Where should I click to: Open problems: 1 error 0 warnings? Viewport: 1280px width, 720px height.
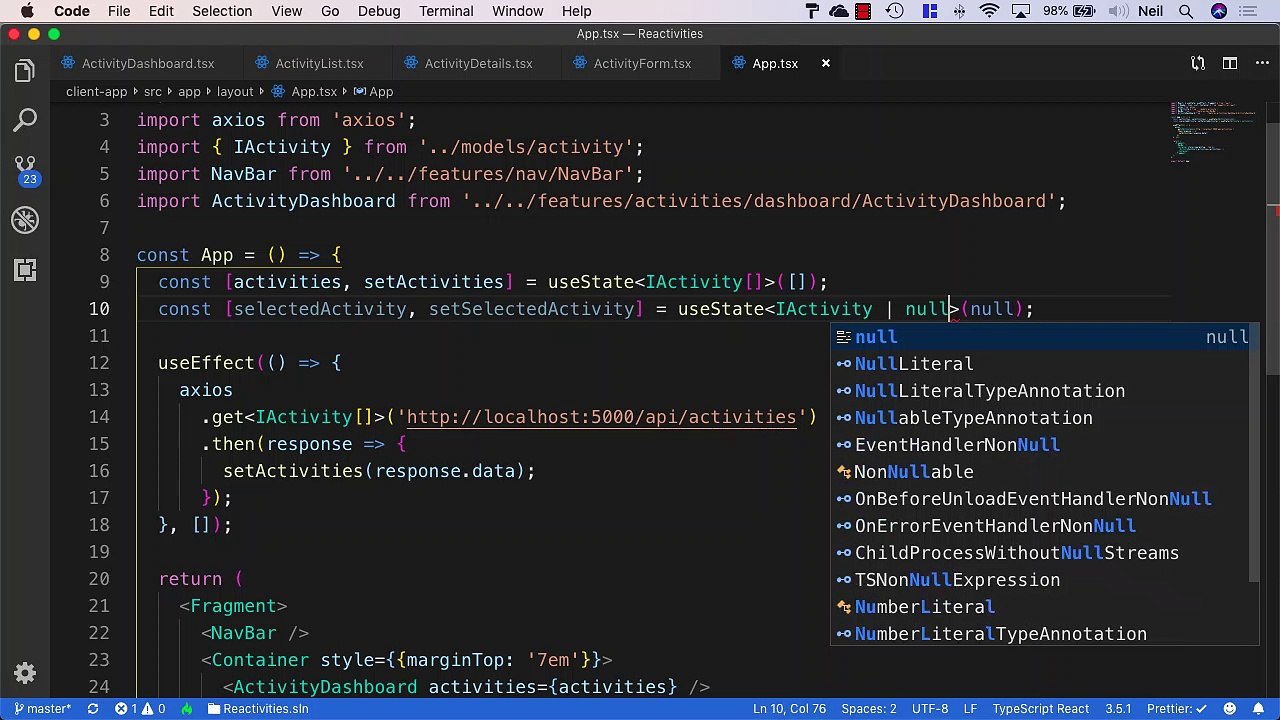140,708
